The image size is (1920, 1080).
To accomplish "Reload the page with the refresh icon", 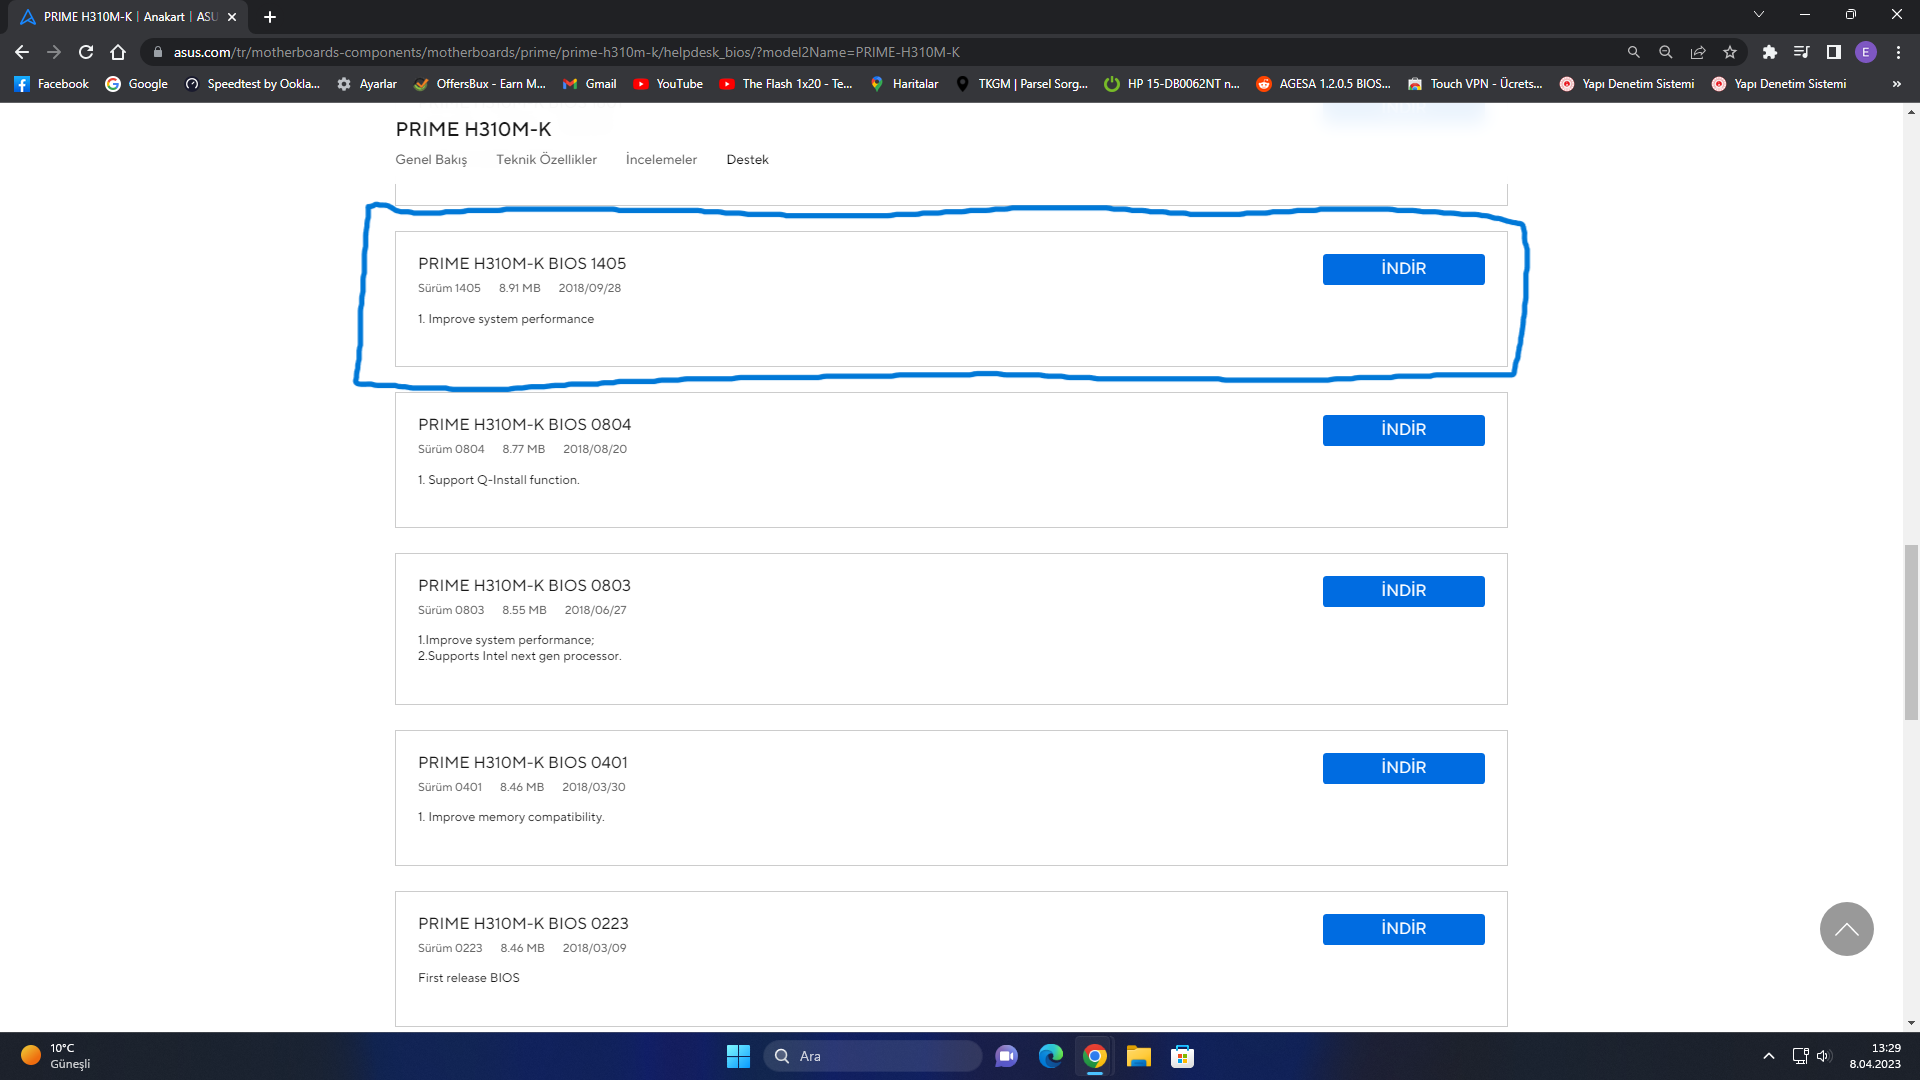I will tap(86, 52).
